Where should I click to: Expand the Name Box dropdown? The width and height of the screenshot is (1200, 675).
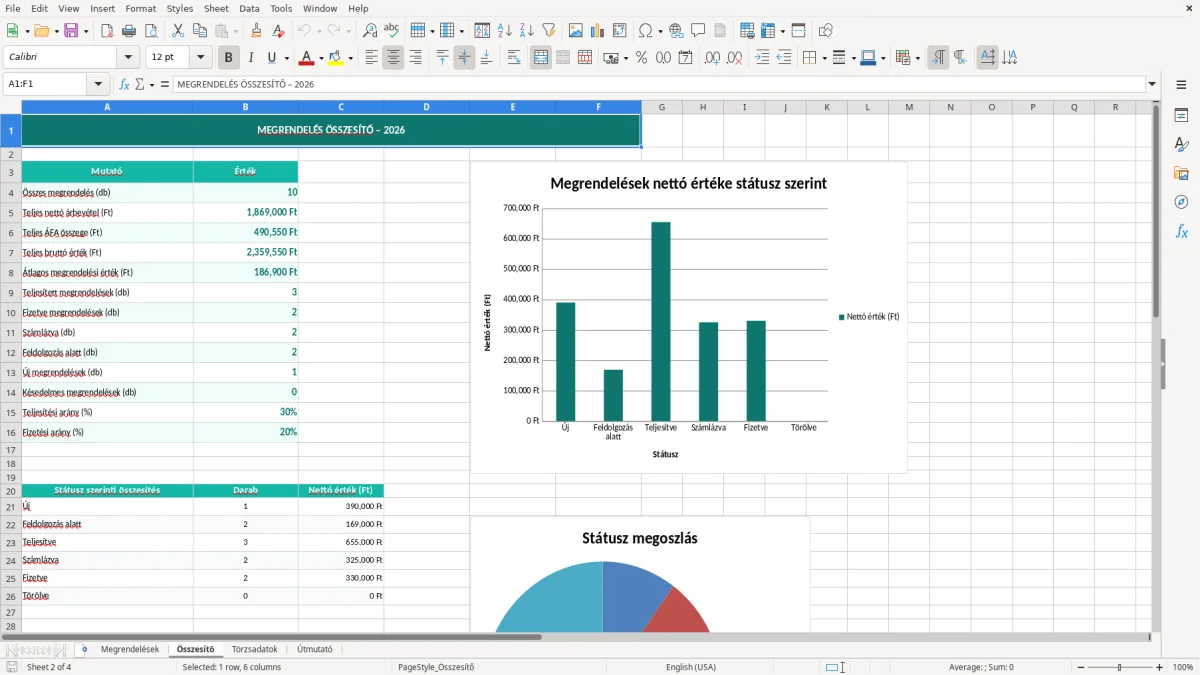98,85
